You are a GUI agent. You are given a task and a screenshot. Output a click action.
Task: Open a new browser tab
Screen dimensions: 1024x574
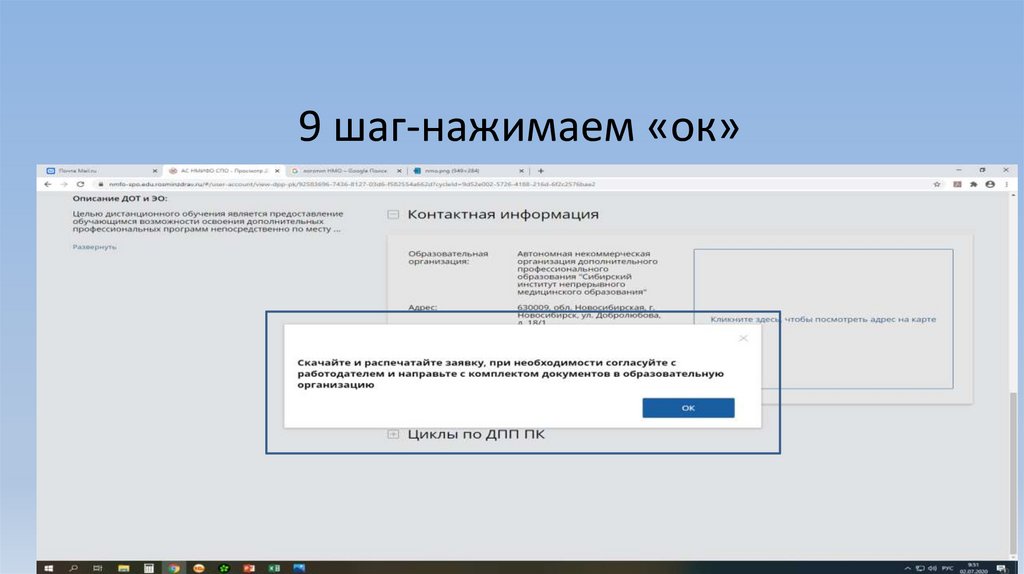pos(541,171)
